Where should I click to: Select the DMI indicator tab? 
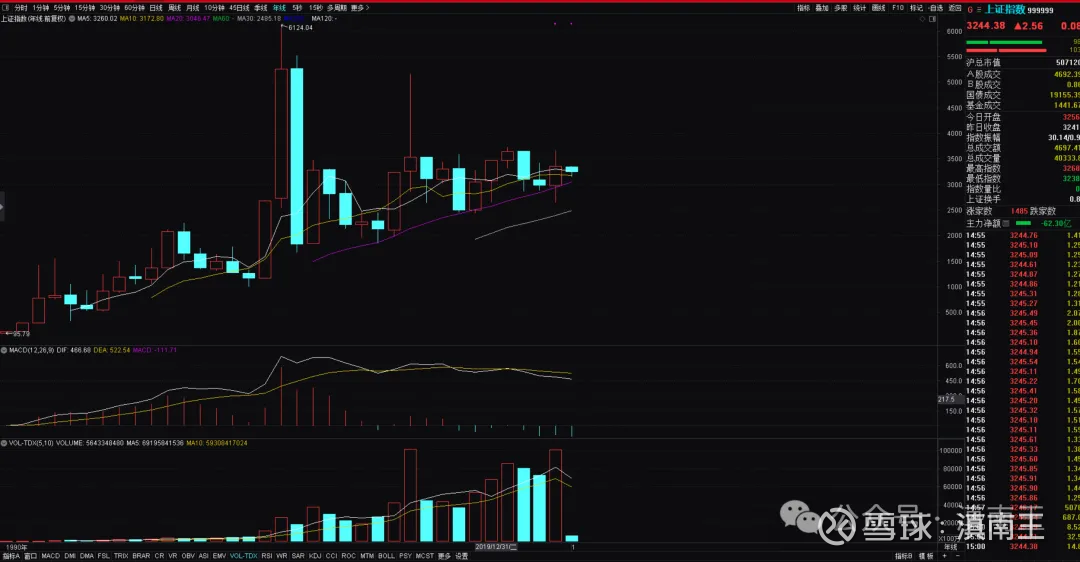click(70, 556)
